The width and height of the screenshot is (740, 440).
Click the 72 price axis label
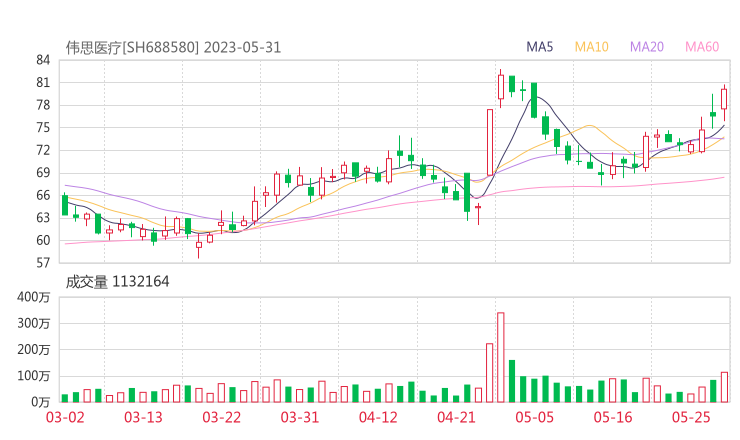(43, 150)
